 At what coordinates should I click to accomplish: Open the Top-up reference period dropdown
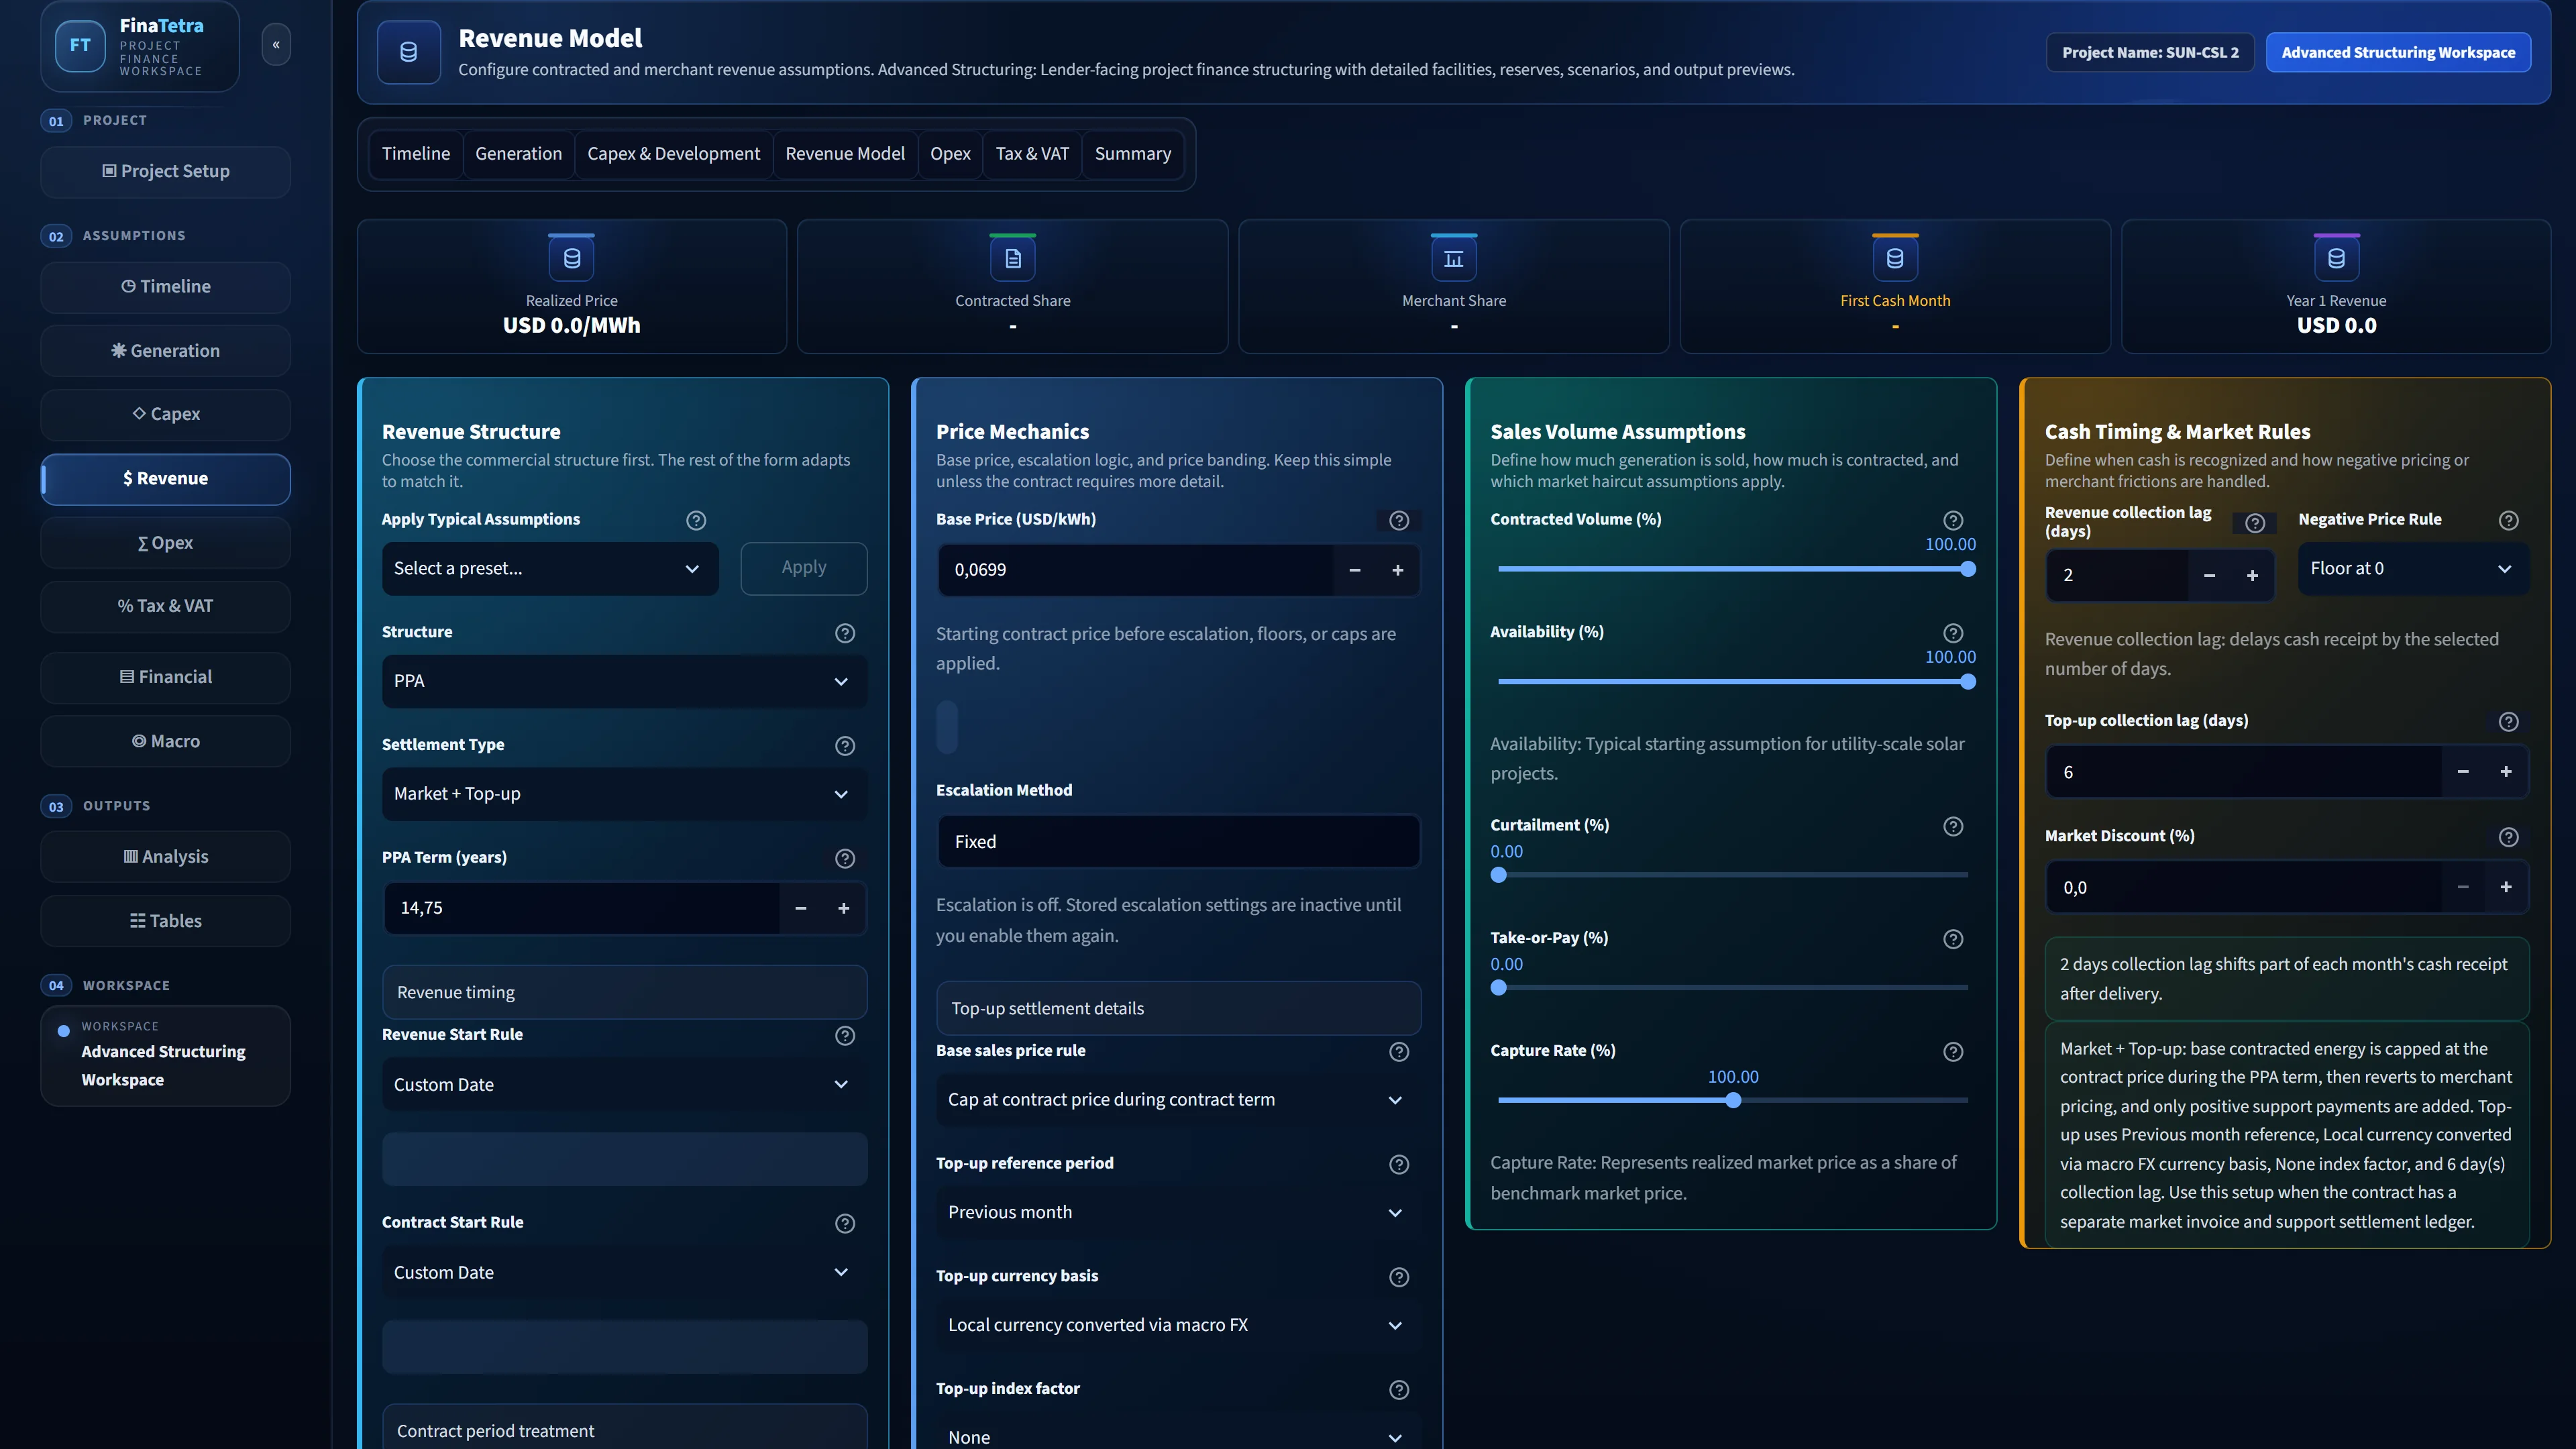1178,1213
